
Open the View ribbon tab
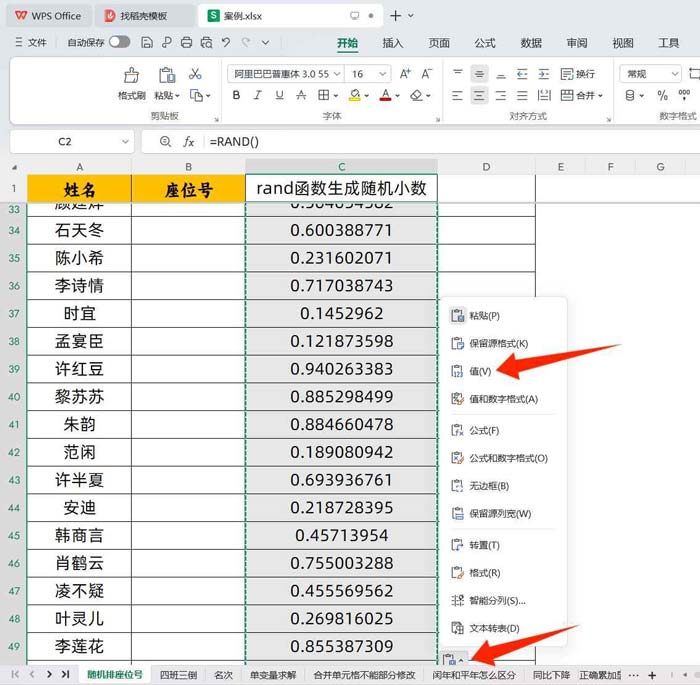(623, 43)
